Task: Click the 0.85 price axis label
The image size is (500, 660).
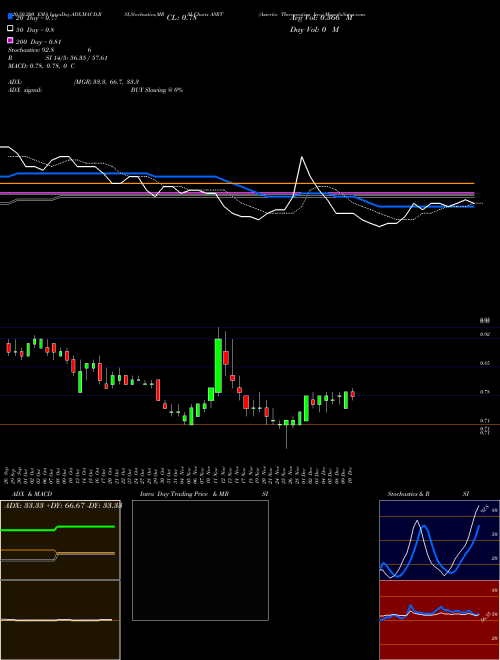Action: click(x=485, y=363)
